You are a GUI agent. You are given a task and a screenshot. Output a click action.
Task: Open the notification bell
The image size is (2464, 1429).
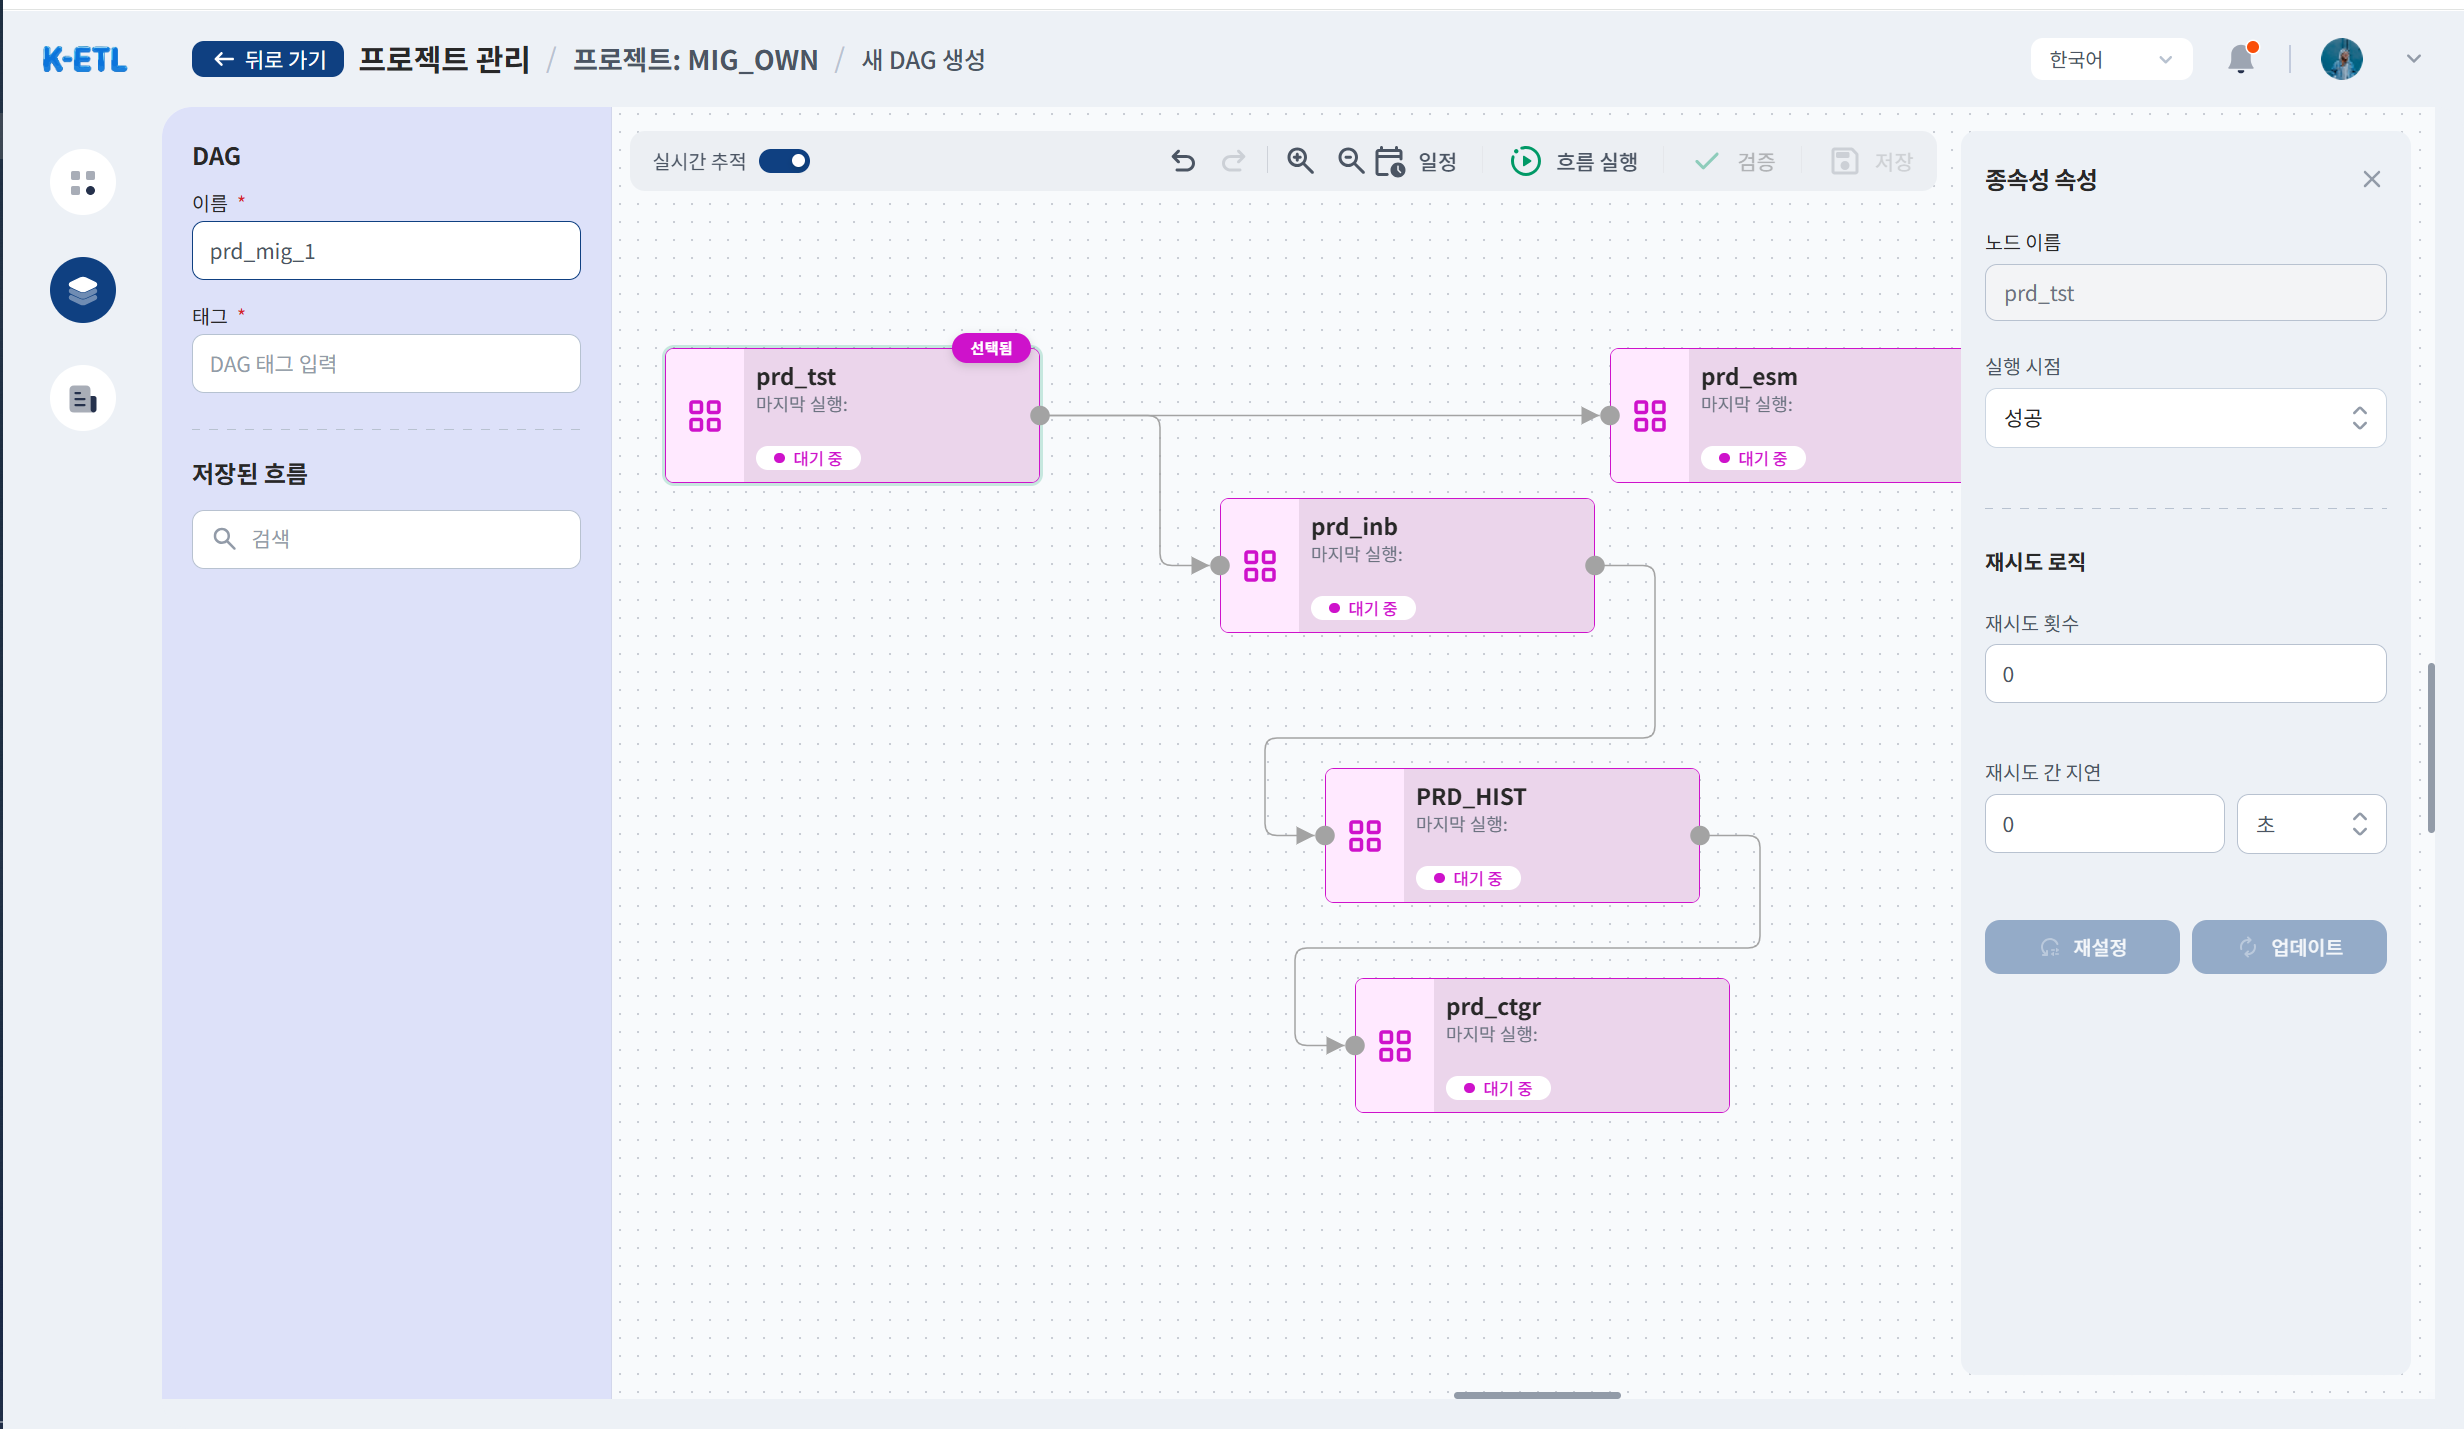(2241, 59)
